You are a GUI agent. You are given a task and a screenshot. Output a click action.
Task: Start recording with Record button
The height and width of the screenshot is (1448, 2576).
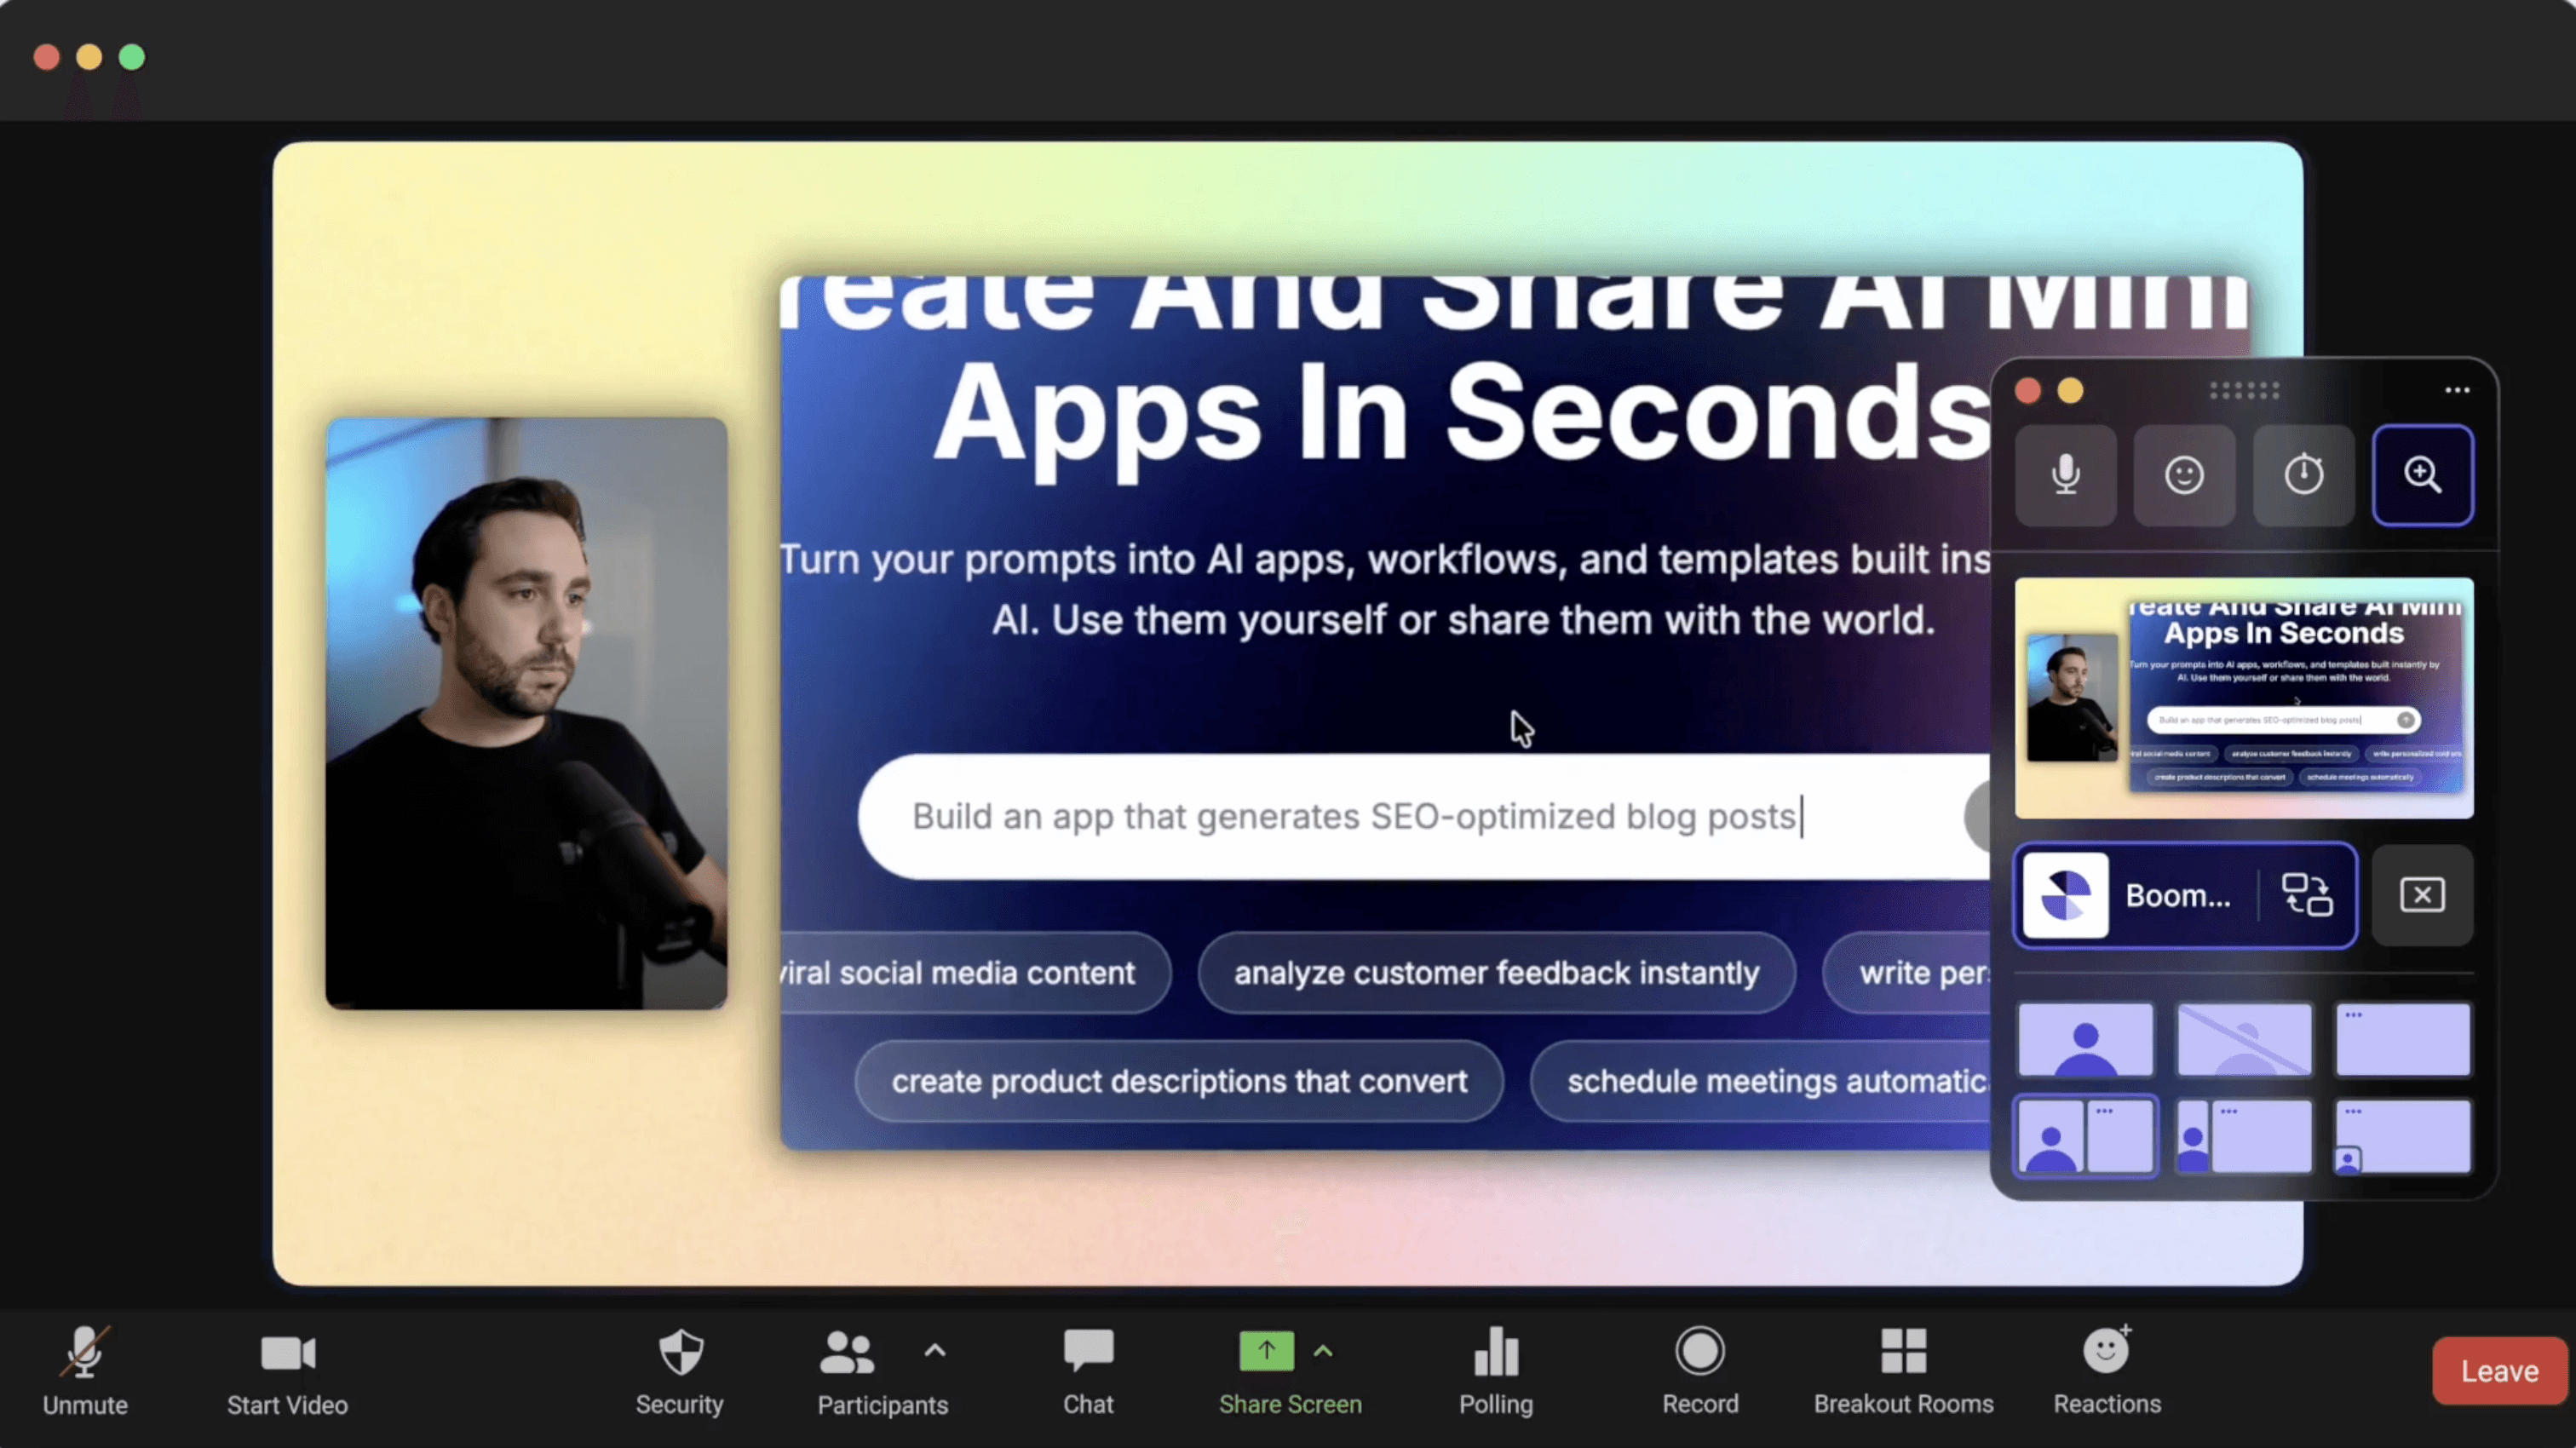tap(1700, 1351)
